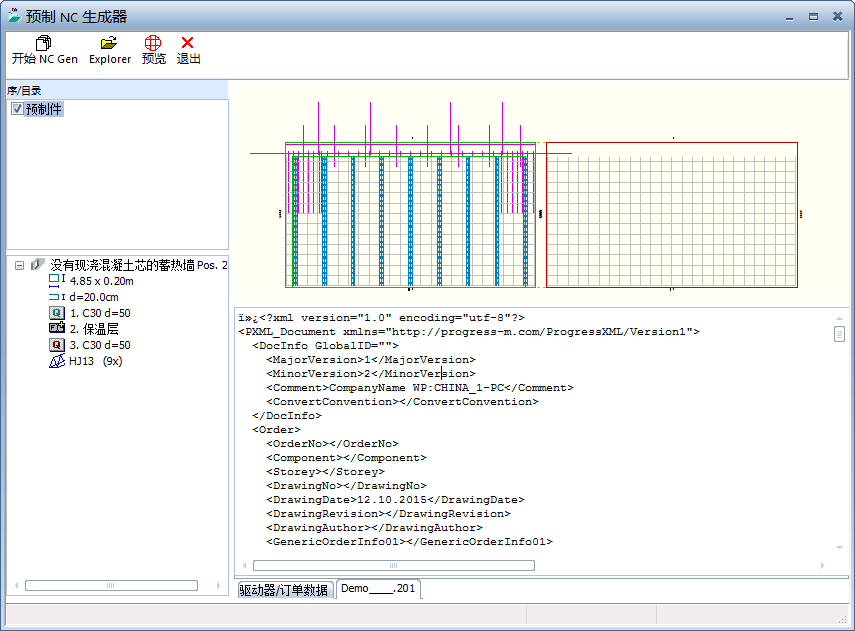Start NC Gen with the 开始 NC Gen icon
Image resolution: width=855 pixels, height=631 pixels.
click(x=44, y=43)
